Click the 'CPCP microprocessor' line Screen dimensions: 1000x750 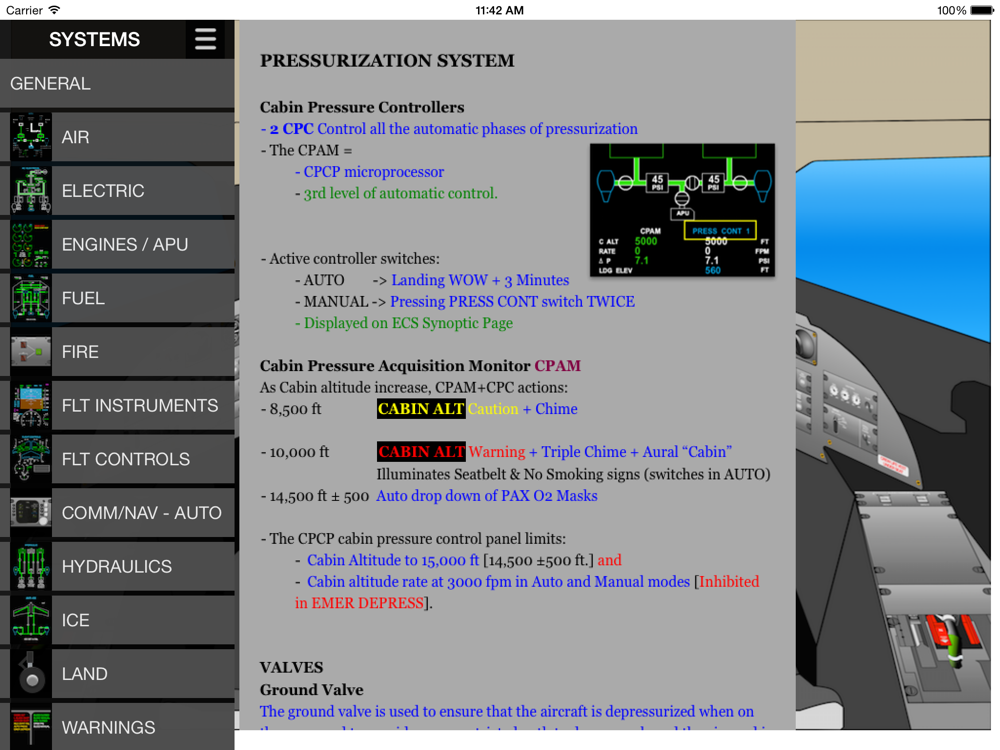point(369,172)
